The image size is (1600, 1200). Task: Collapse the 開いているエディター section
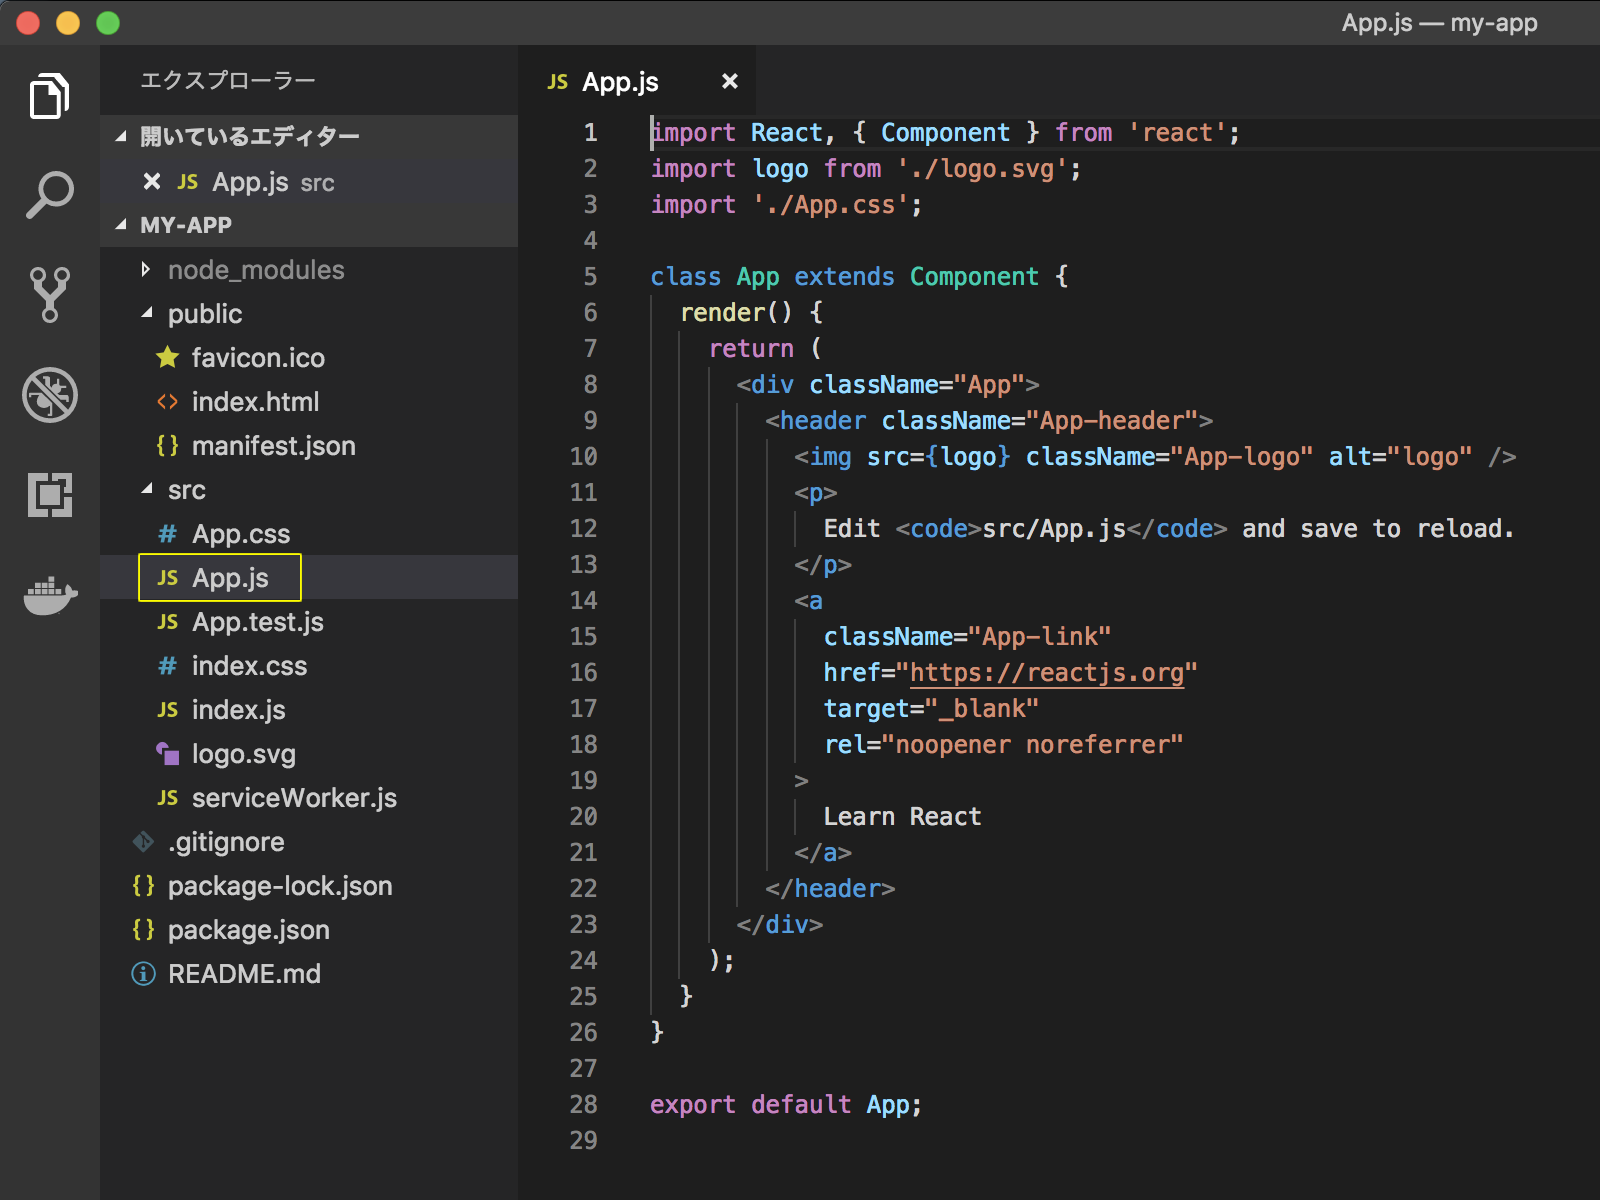(122, 135)
